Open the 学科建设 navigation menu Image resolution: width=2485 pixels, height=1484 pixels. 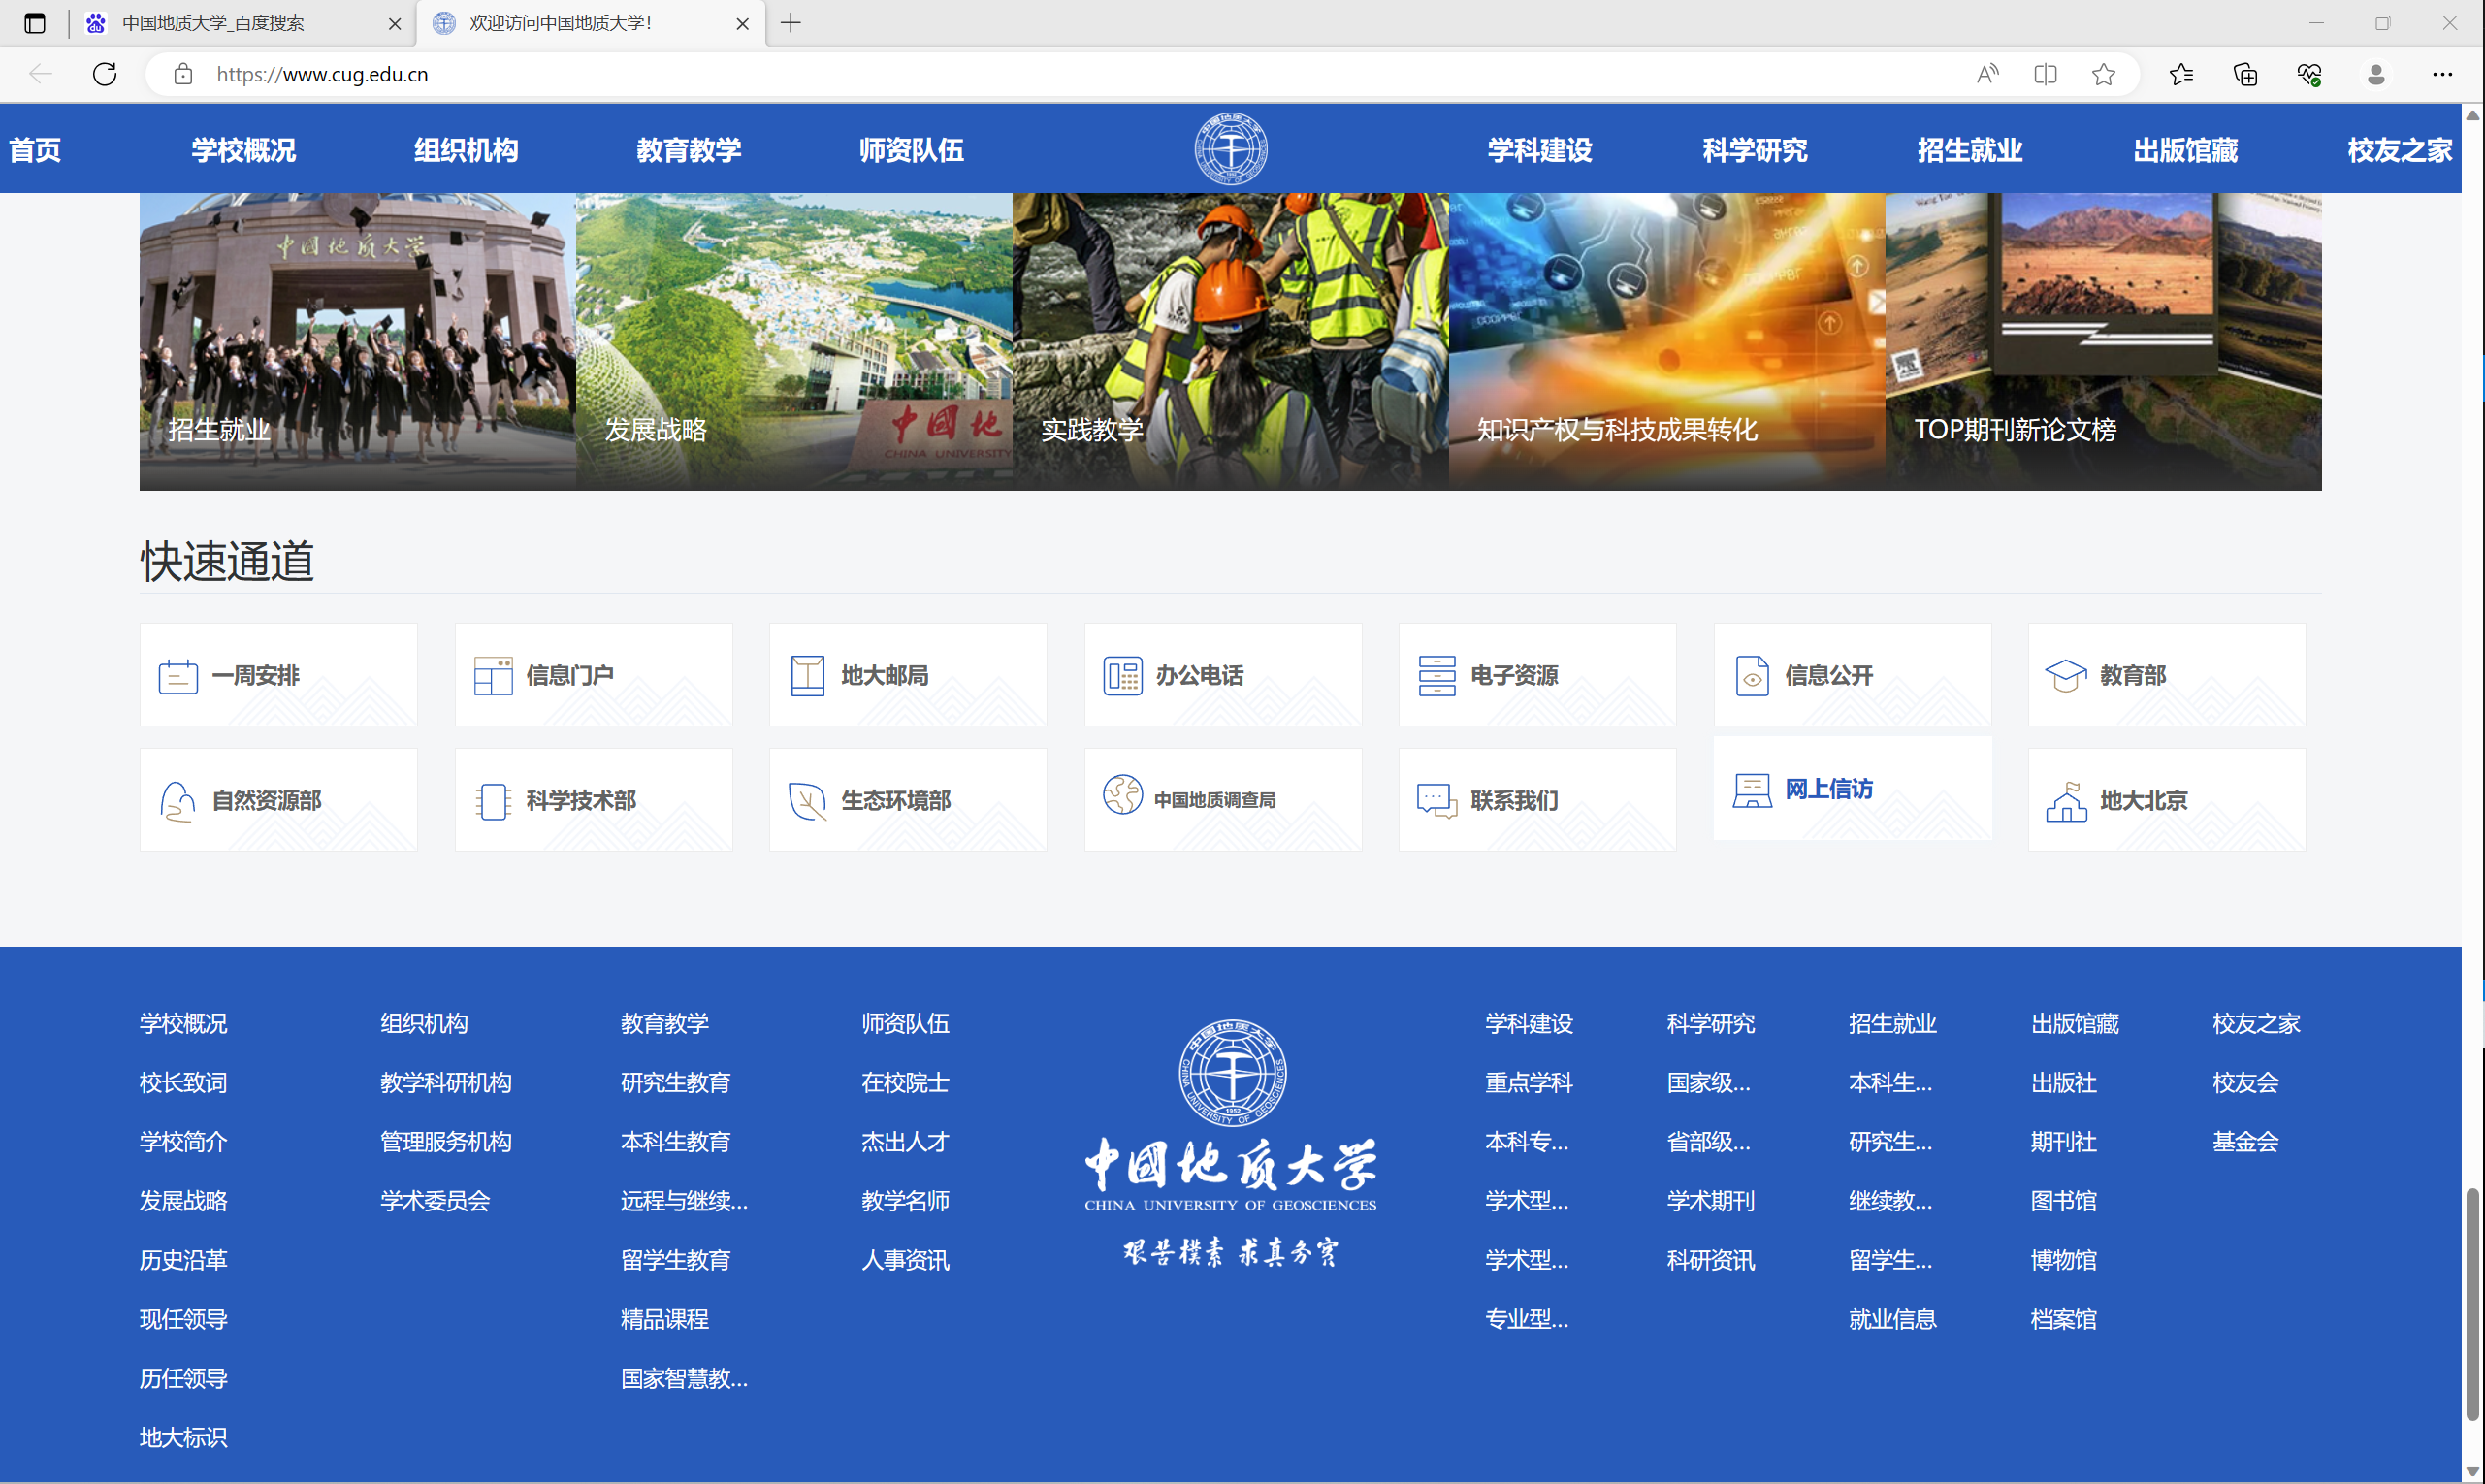(1540, 150)
